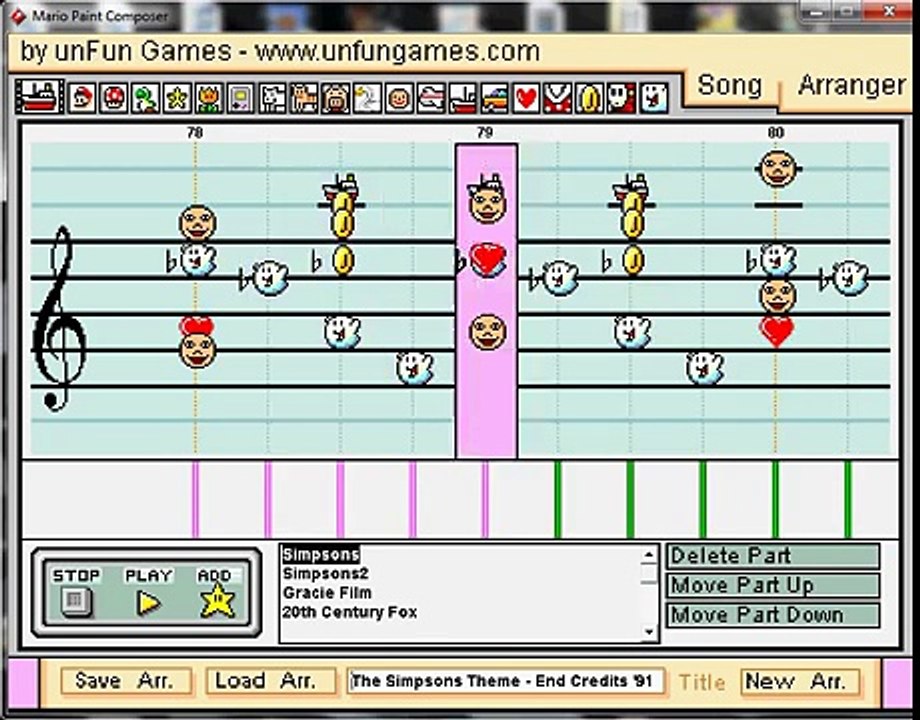
Task: Select the Airplane instrument icon
Action: click(x=431, y=97)
